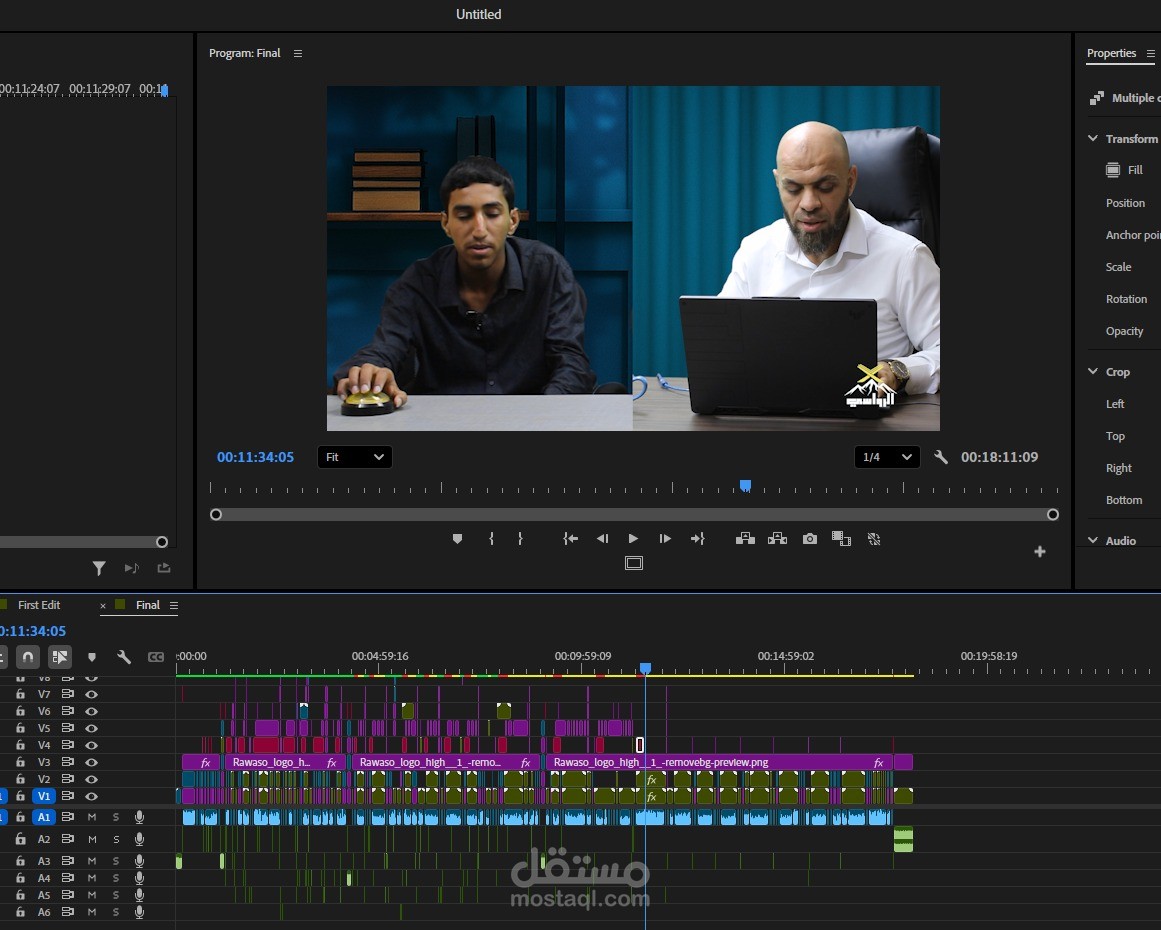Click the Lift button
The width and height of the screenshot is (1161, 930).
tap(745, 539)
